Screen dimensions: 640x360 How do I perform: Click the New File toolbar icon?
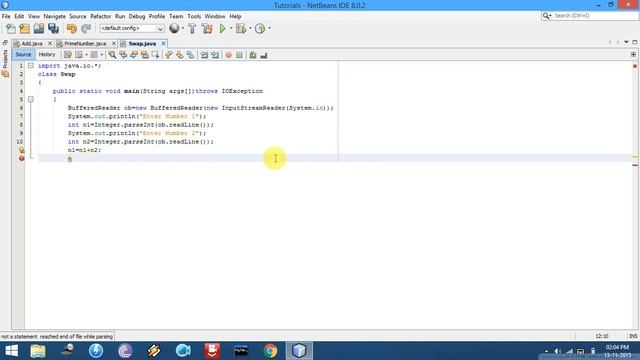tap(11, 29)
